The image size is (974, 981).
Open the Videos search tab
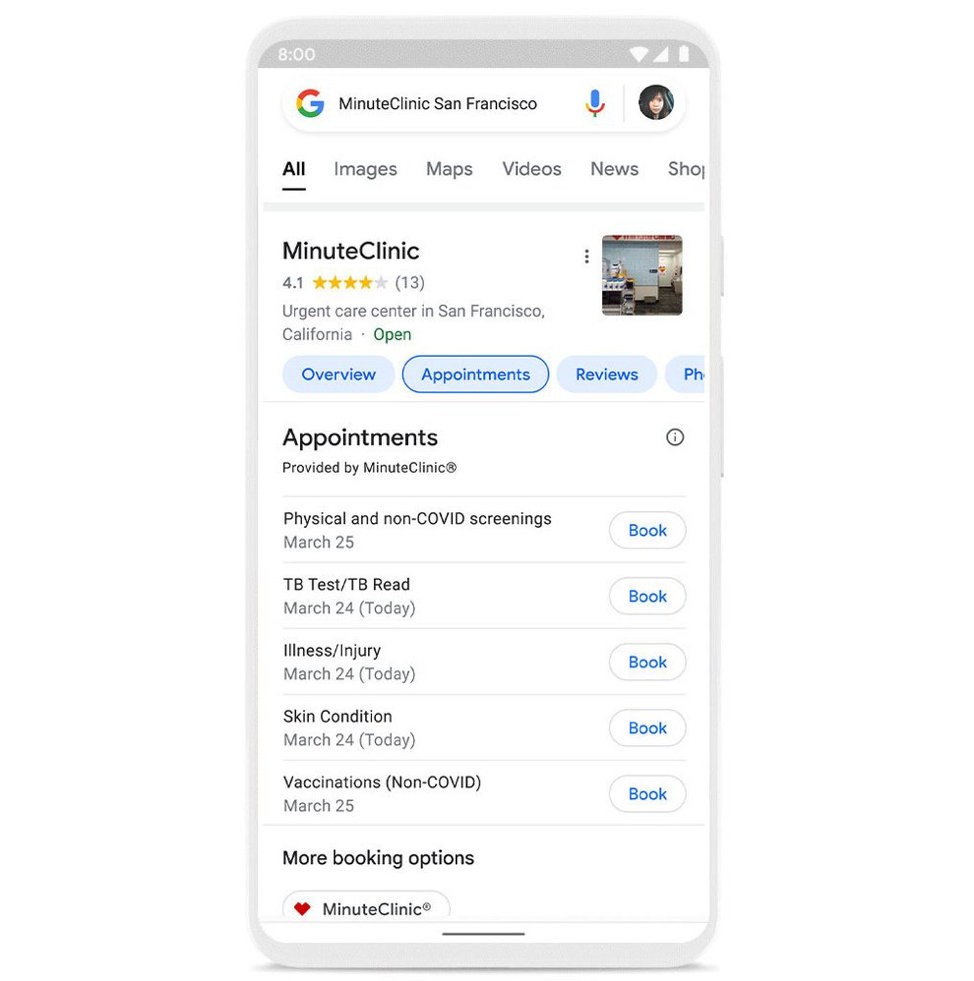[532, 169]
